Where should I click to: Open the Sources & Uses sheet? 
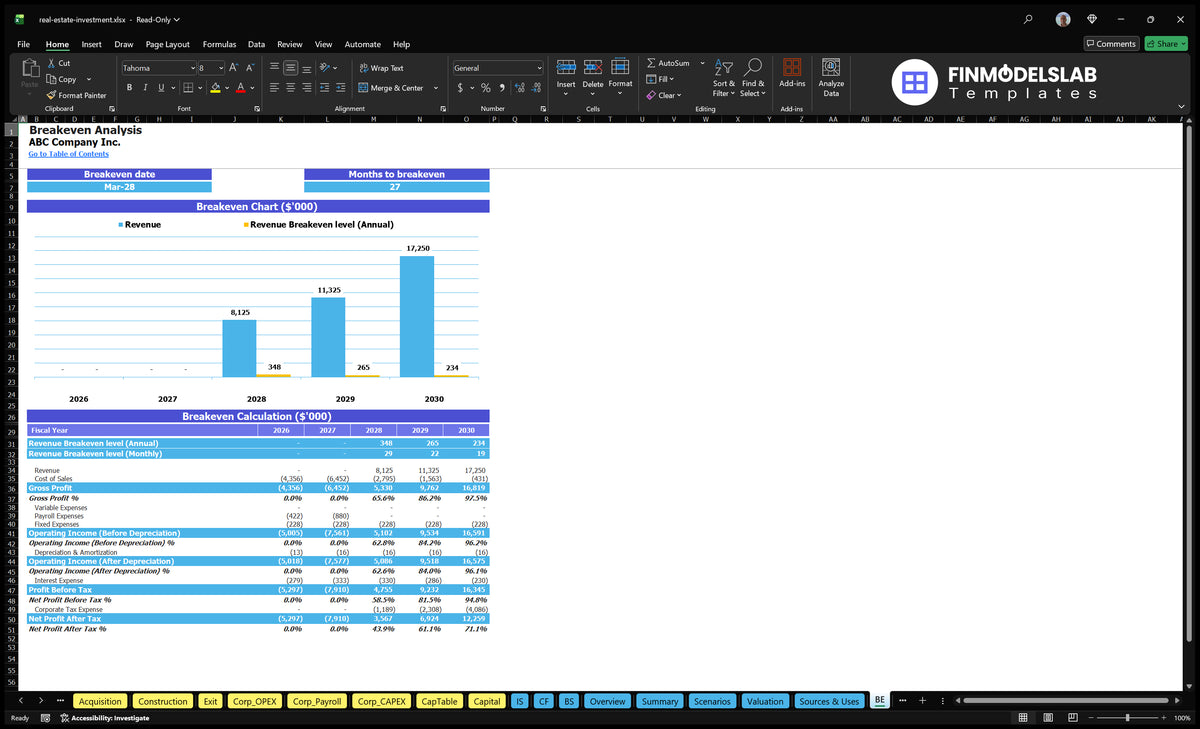829,701
